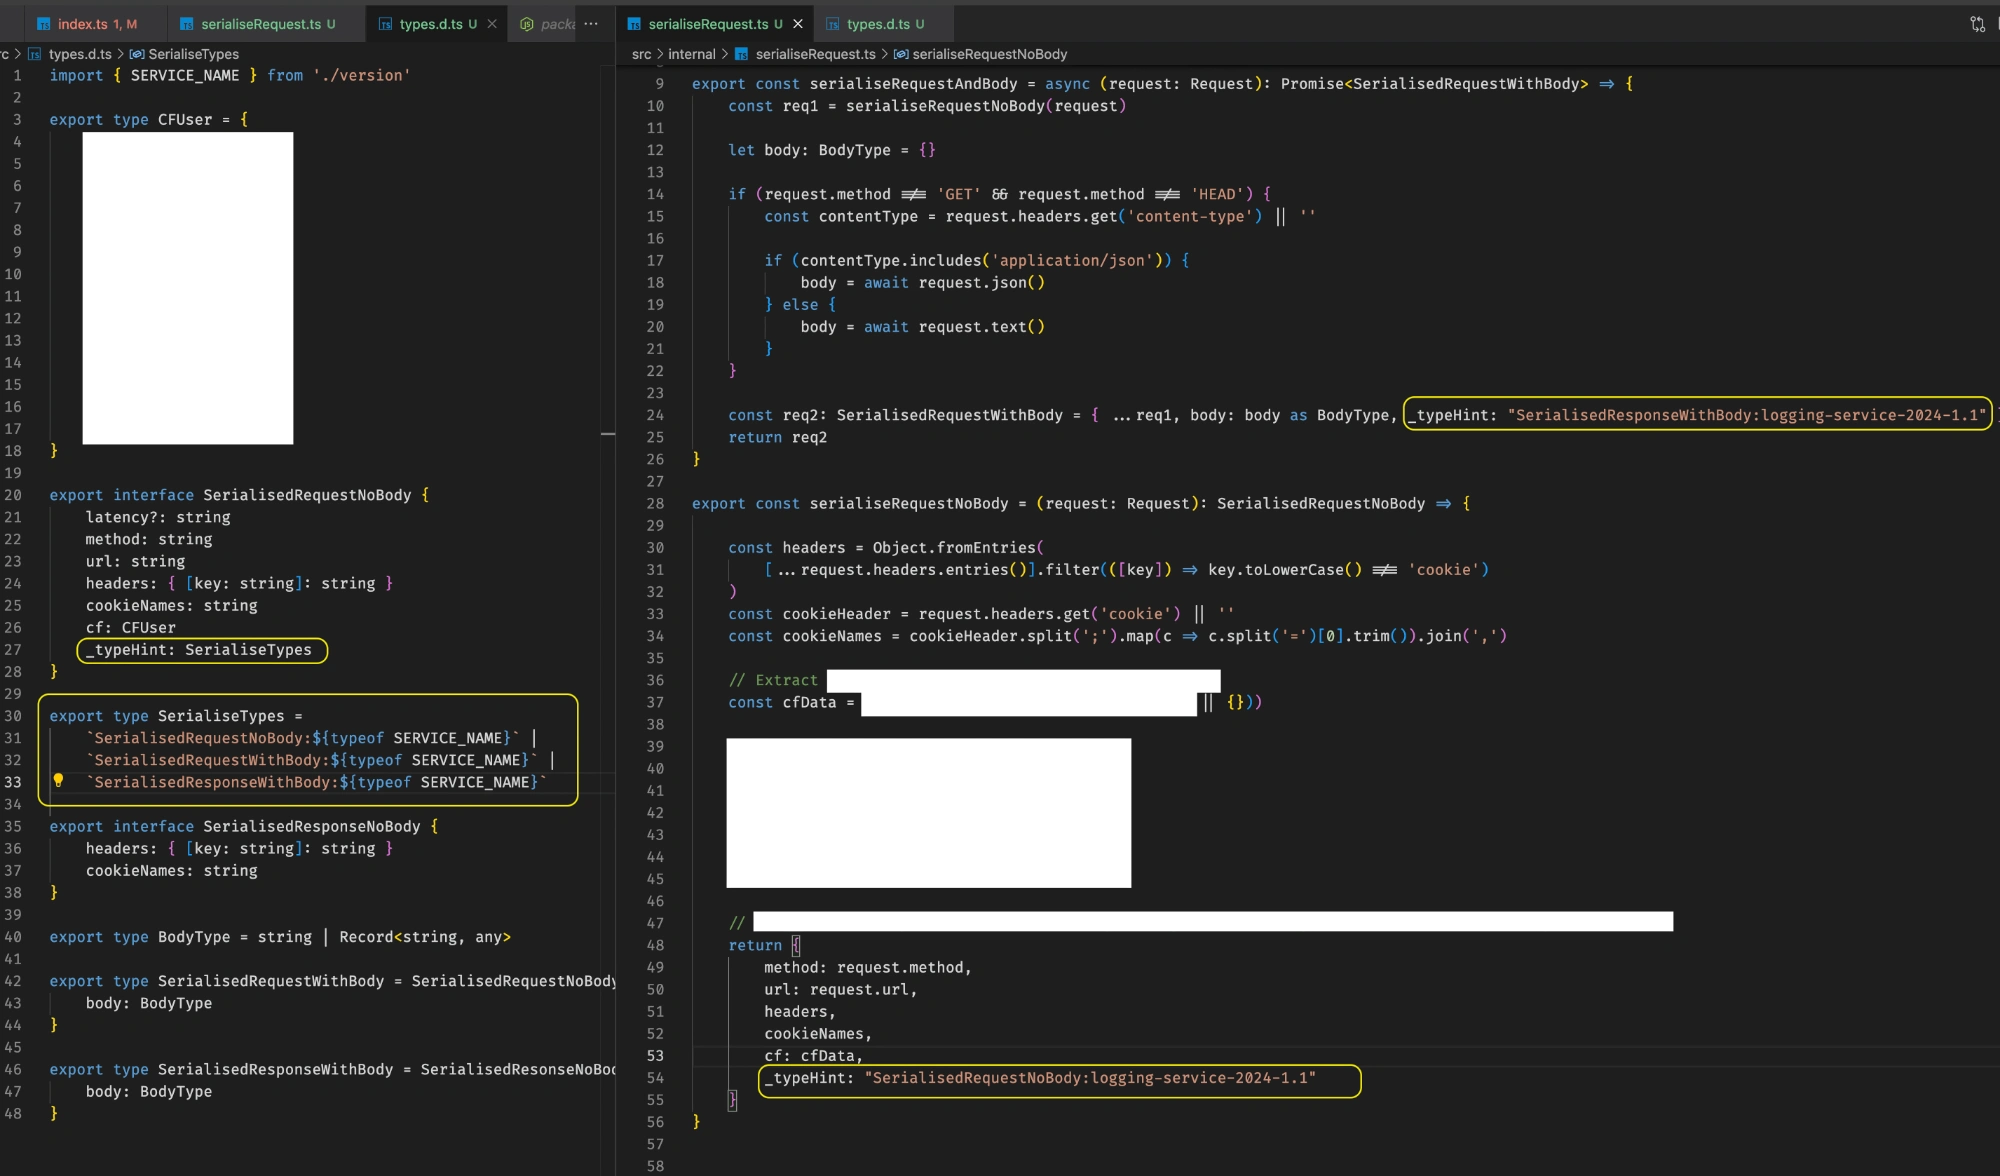
Task: Open serialiseRequest.ts breadcrumb in right editor
Action: 814,54
